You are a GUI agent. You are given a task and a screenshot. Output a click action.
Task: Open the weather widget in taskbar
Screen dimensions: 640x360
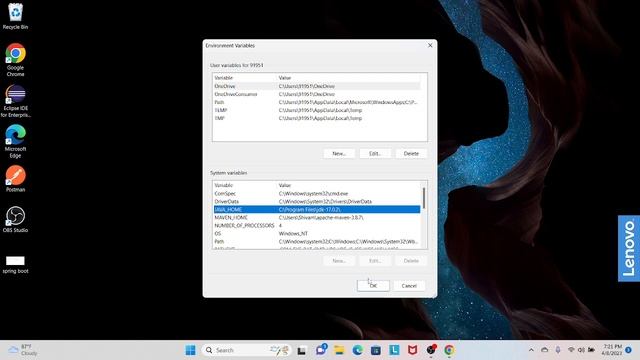pyautogui.click(x=24, y=350)
